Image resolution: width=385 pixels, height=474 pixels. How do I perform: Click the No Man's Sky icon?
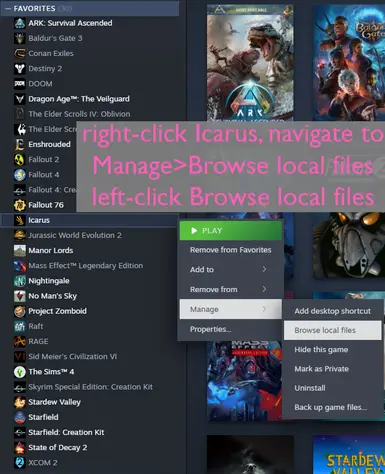click(x=20, y=296)
